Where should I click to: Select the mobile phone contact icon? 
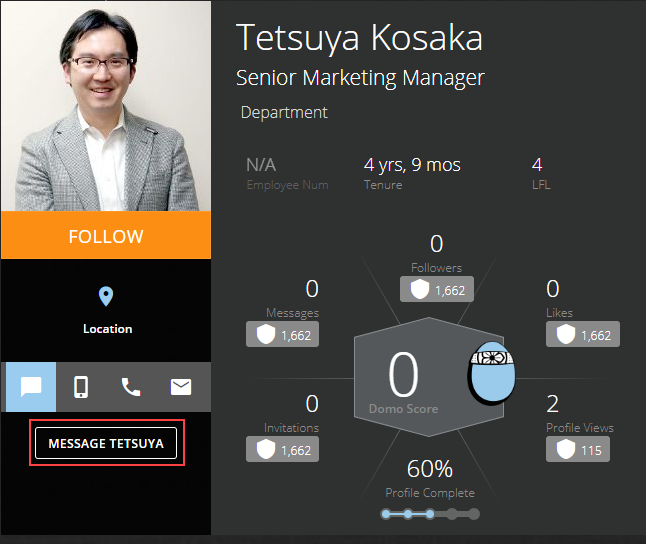[81, 387]
